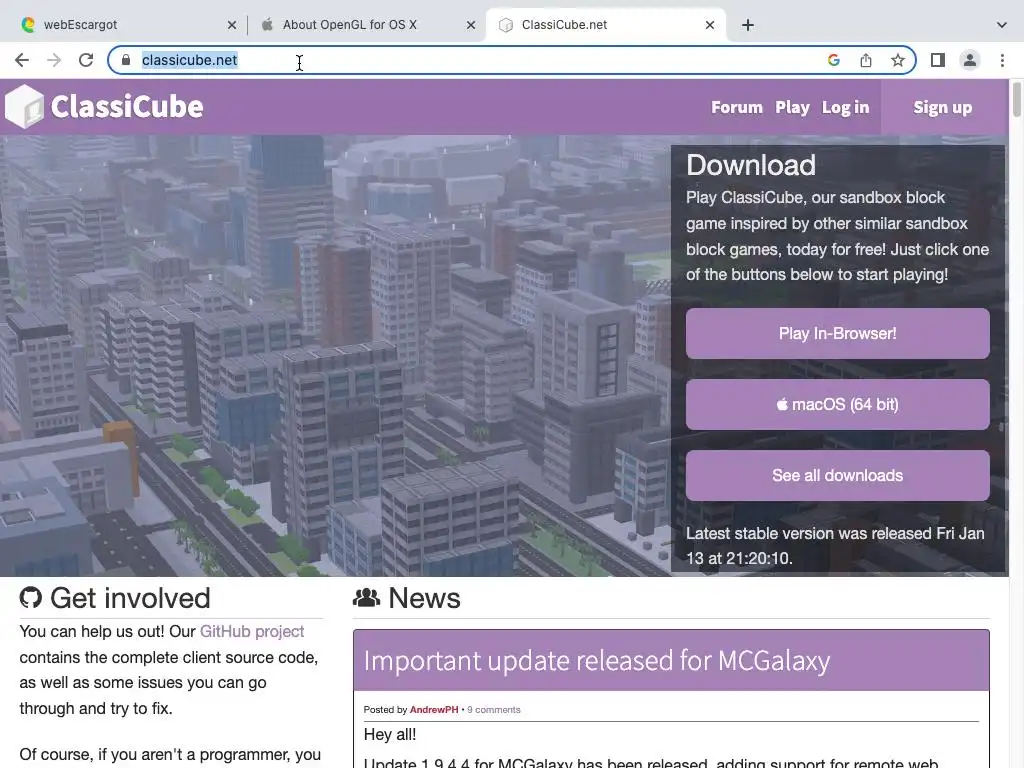This screenshot has width=1024, height=768.
Task: Reload the ClassiCube page
Action: point(86,60)
